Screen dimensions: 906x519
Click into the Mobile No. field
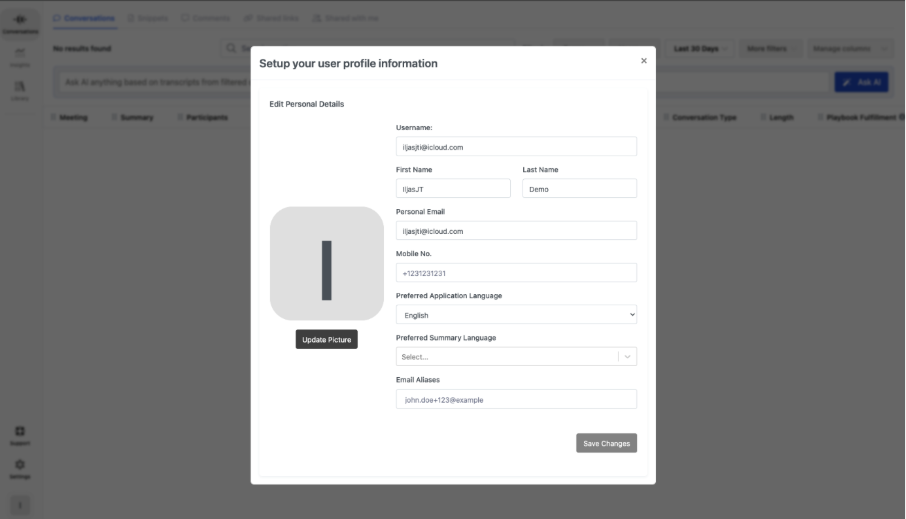point(516,273)
